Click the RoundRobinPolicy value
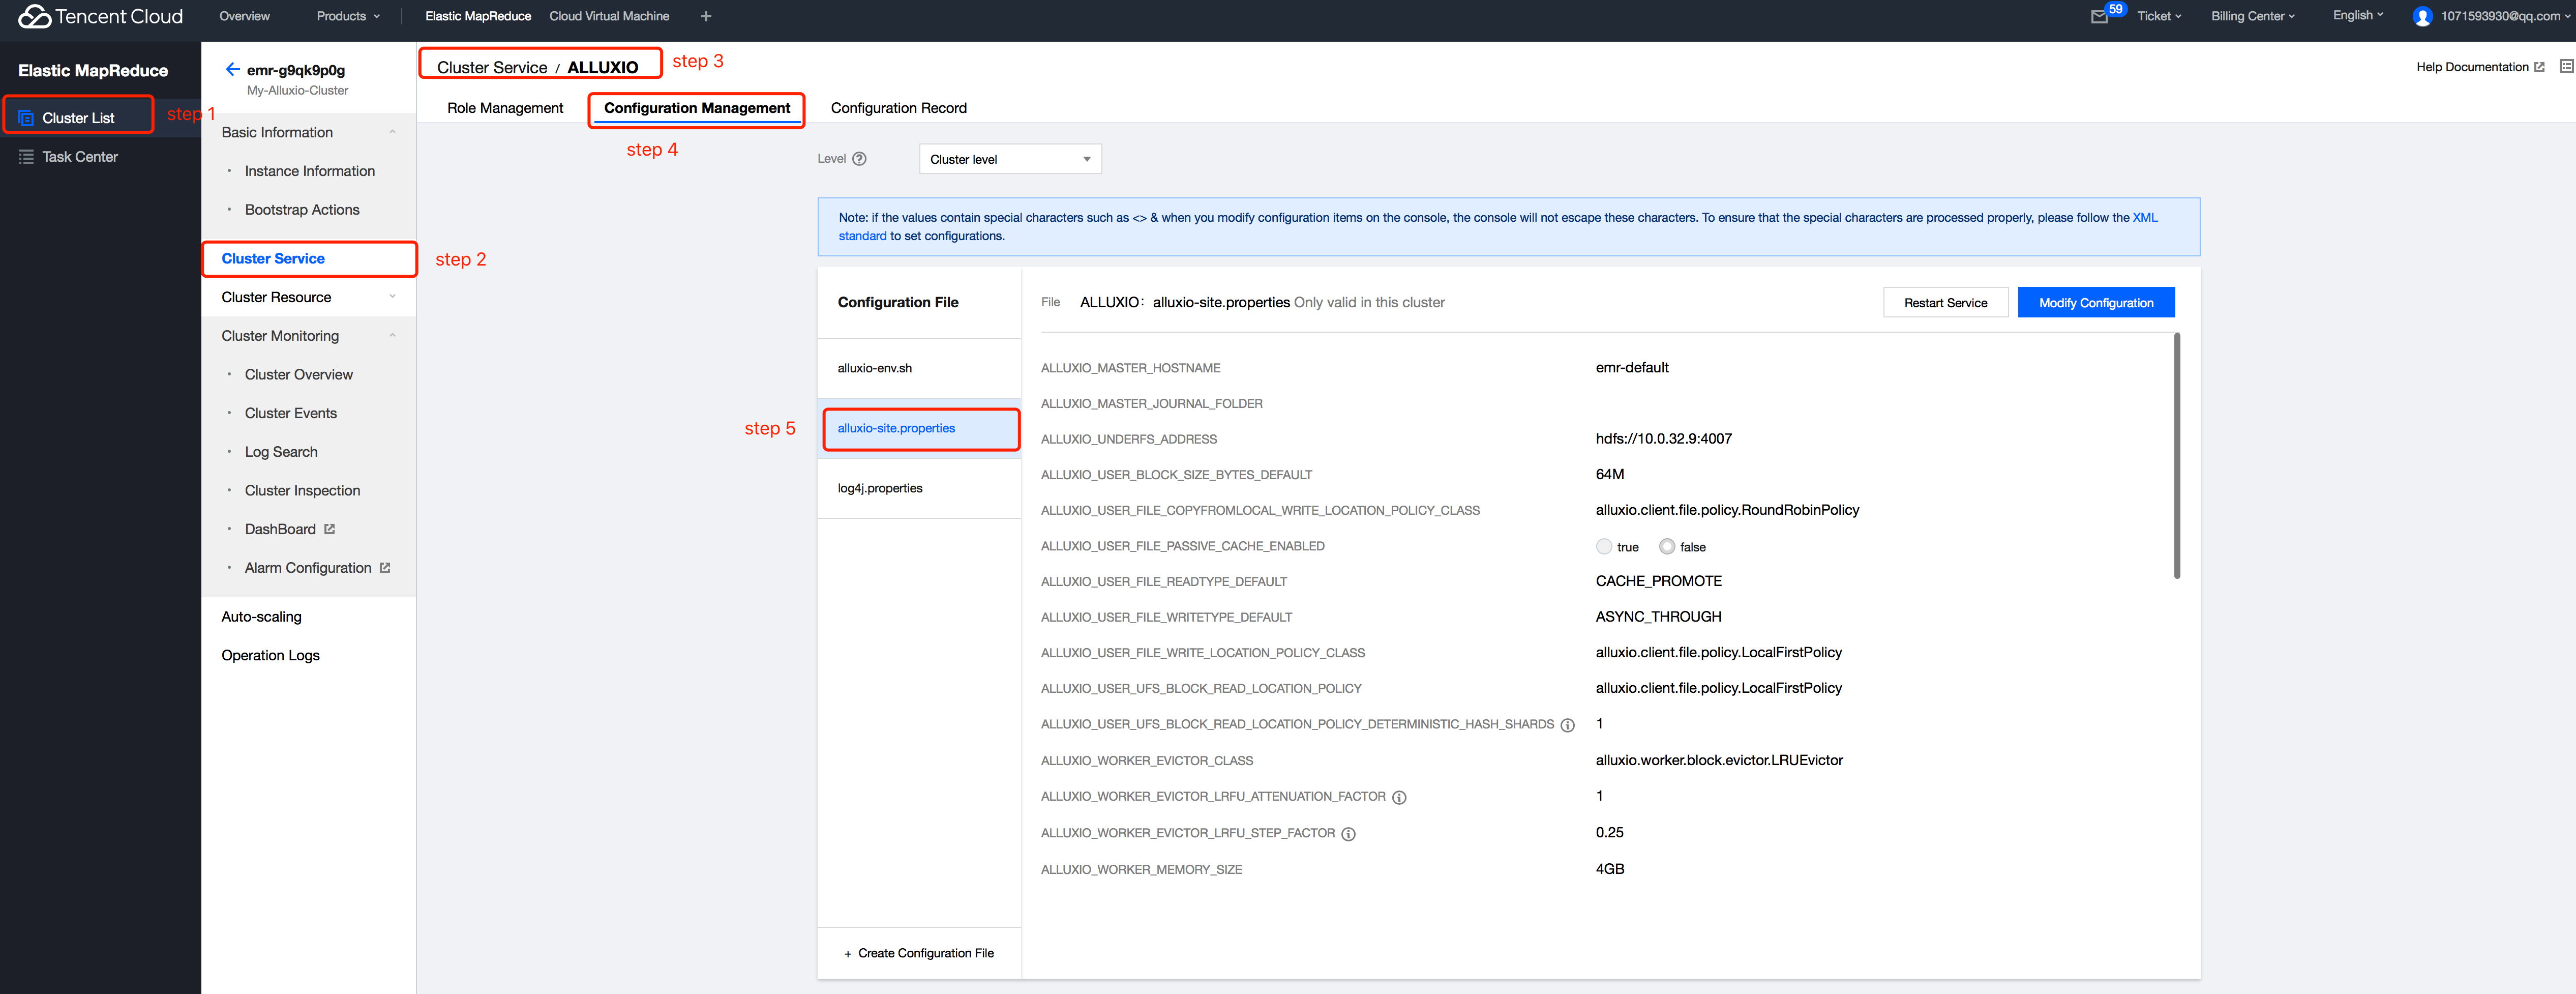This screenshot has width=2576, height=994. click(x=1727, y=510)
